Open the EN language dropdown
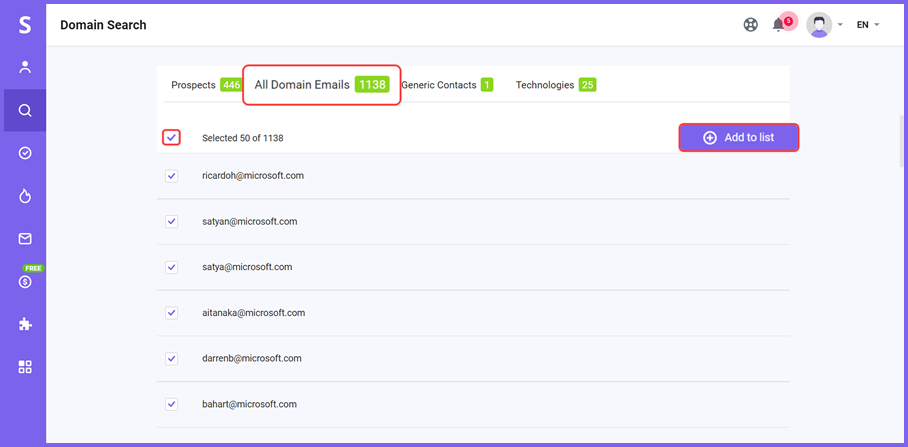This screenshot has height=447, width=908. click(868, 25)
